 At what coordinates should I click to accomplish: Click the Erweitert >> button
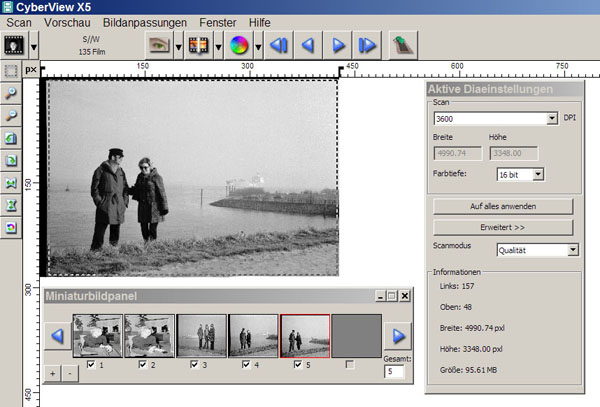click(502, 227)
